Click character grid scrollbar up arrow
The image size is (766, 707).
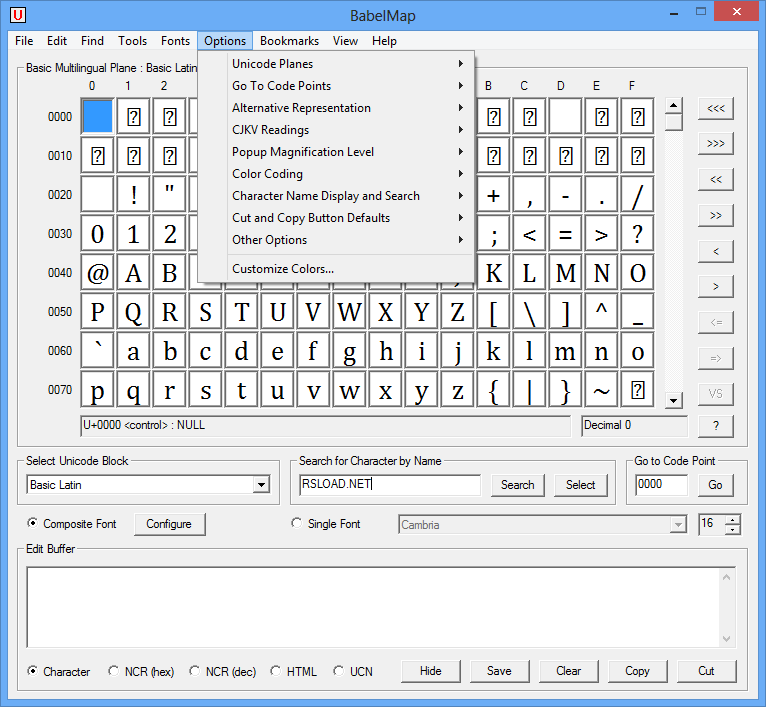point(674,106)
